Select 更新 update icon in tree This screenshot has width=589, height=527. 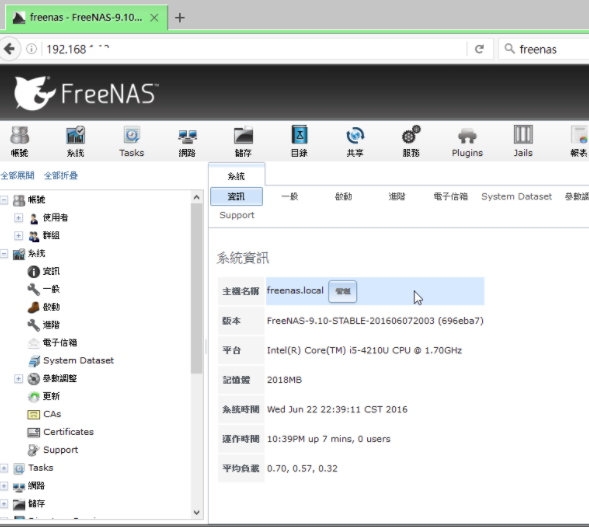[33, 396]
